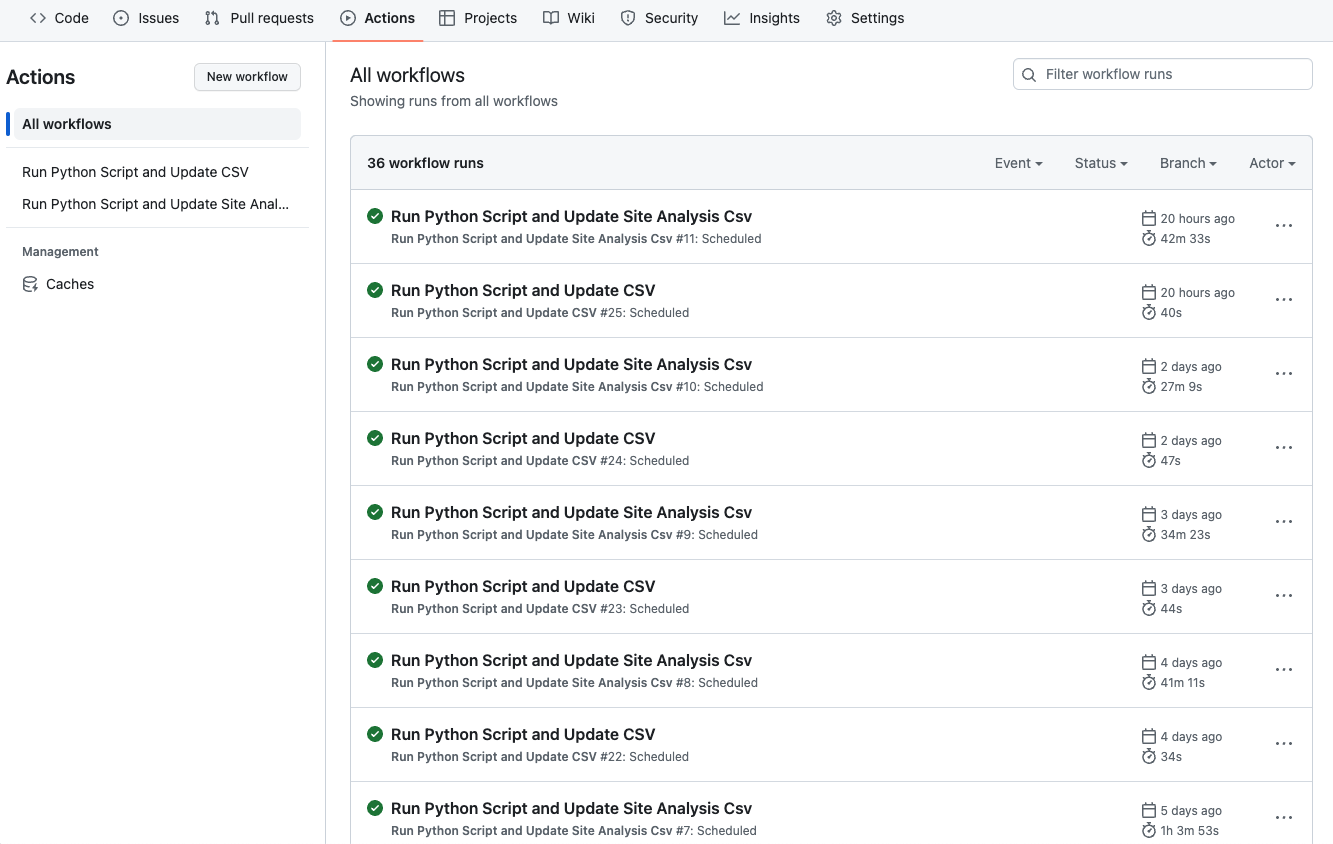Click calendar icon on run #11 row
The height and width of the screenshot is (844, 1333).
pos(1148,218)
